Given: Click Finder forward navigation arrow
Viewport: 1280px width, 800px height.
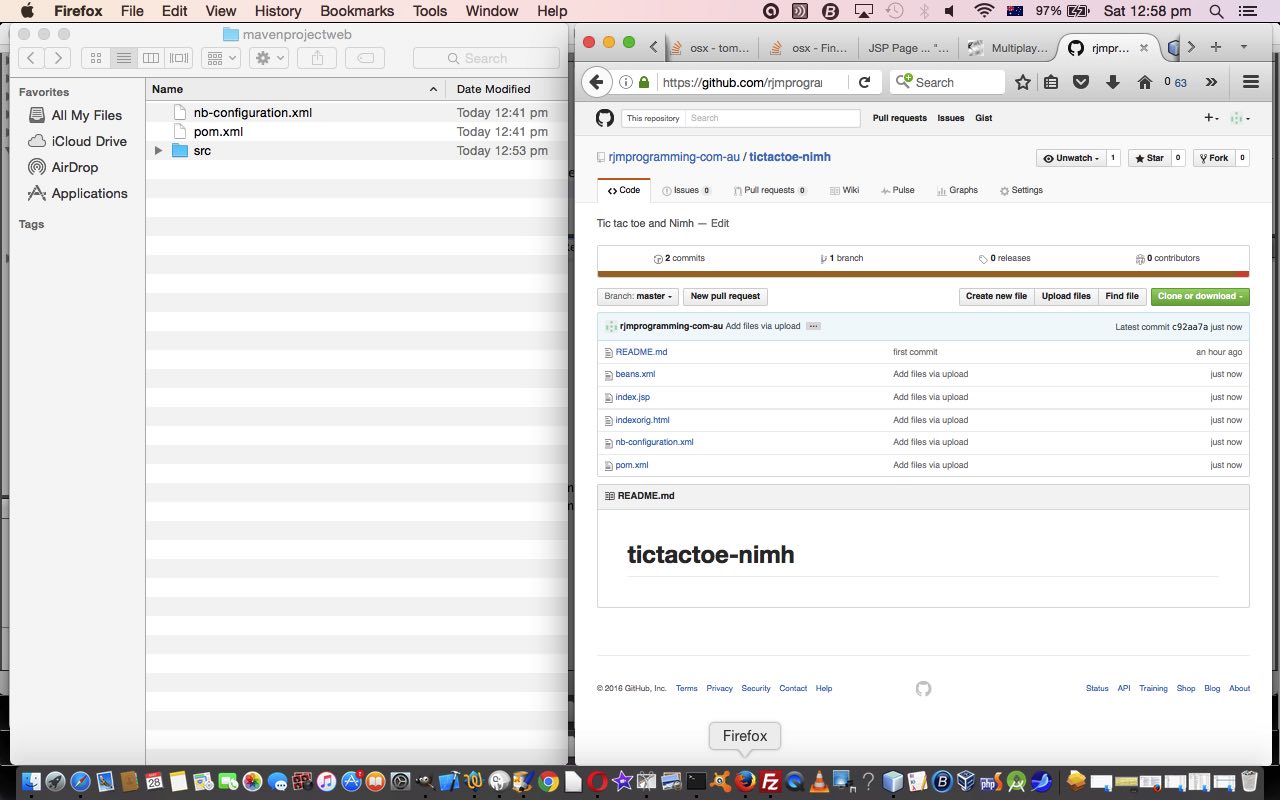Looking at the screenshot, I should coord(58,58).
